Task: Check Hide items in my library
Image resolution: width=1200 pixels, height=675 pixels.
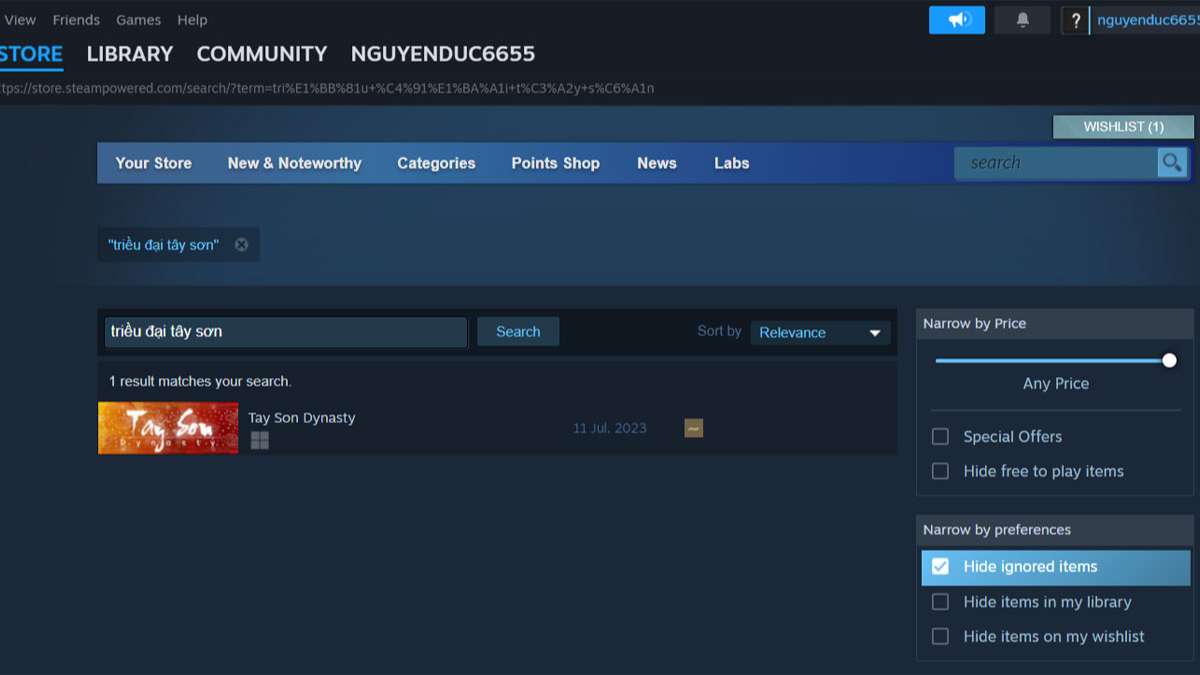Action: (940, 602)
